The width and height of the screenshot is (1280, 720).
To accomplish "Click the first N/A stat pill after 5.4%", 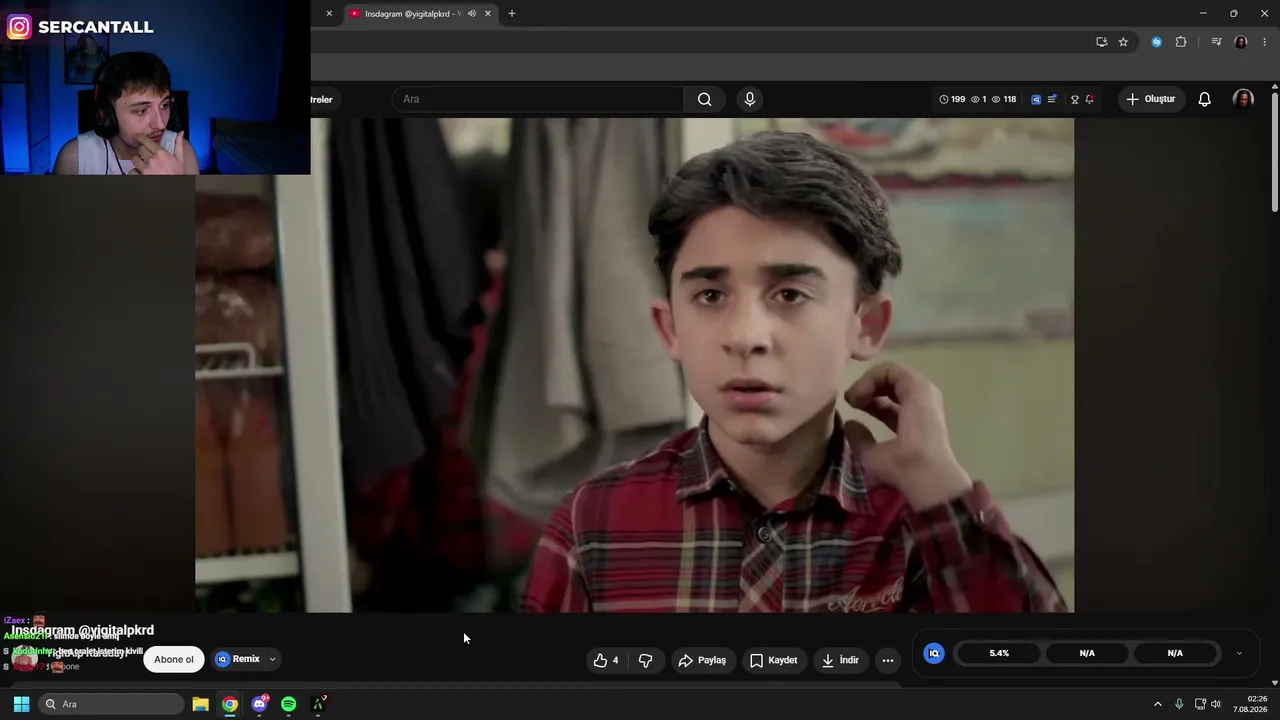I will pyautogui.click(x=1087, y=653).
